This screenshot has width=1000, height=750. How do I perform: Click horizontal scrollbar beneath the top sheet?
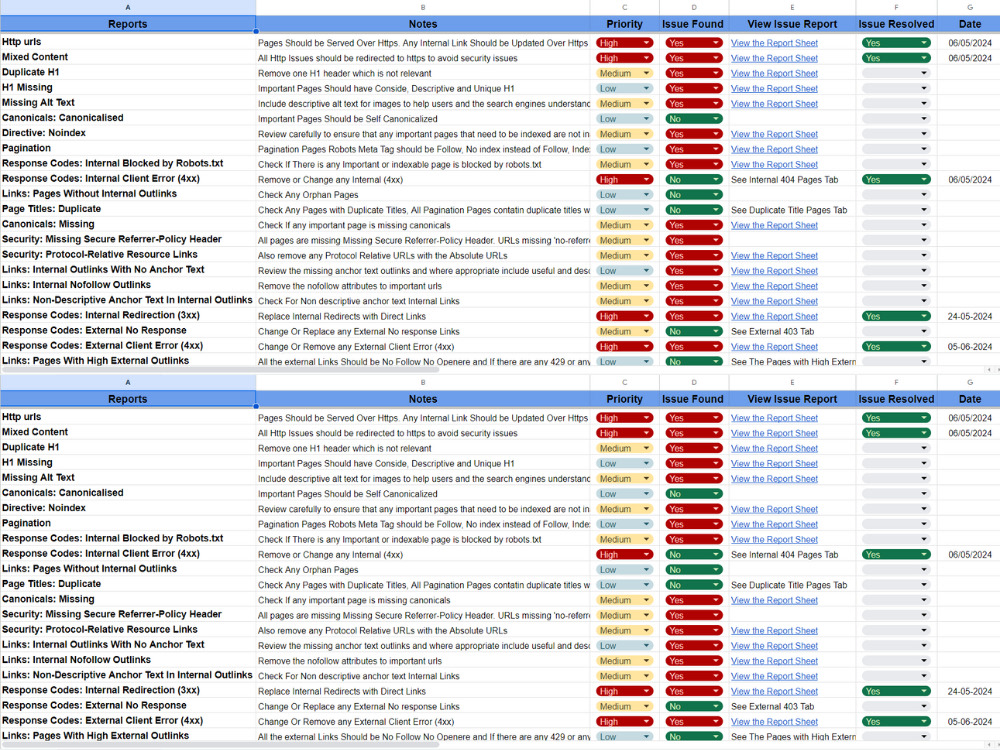point(220,369)
